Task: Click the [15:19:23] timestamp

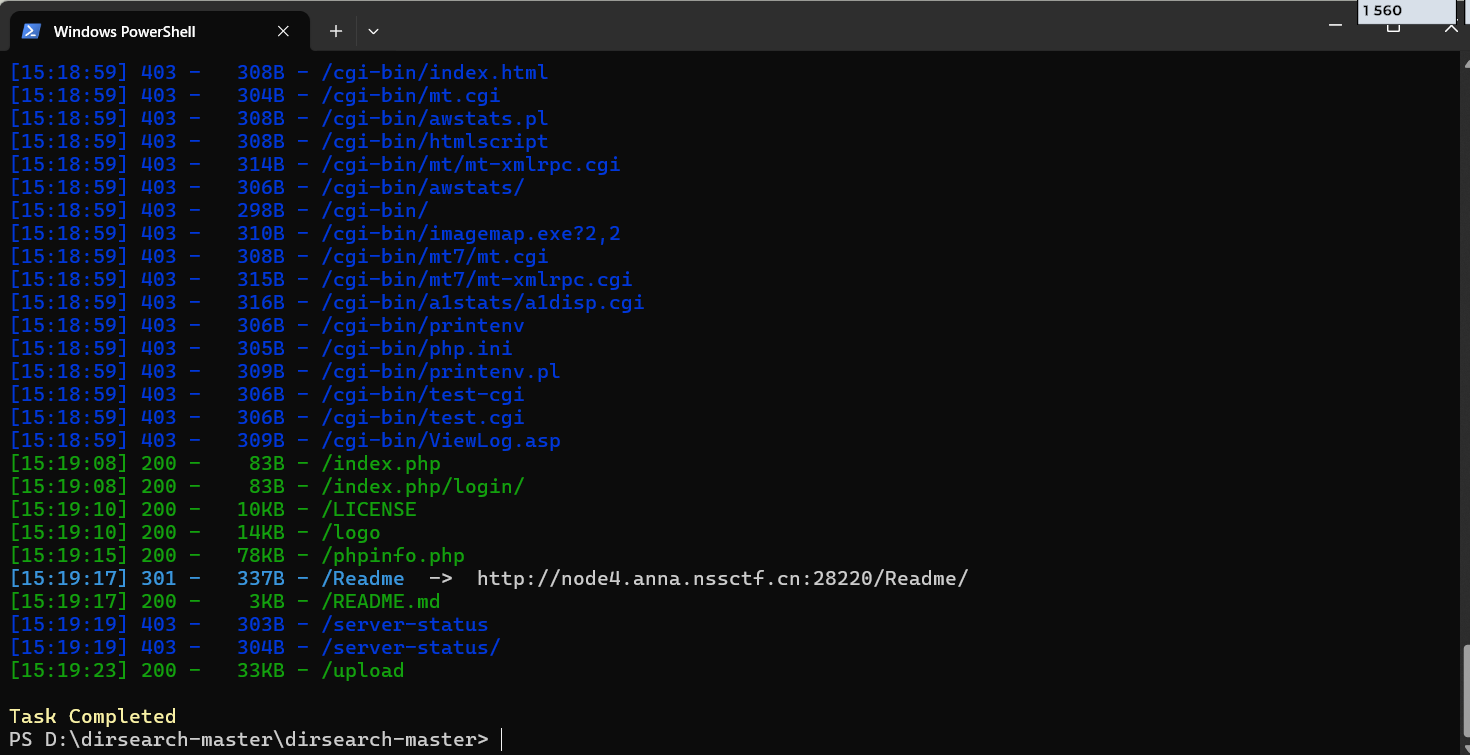Action: point(69,671)
